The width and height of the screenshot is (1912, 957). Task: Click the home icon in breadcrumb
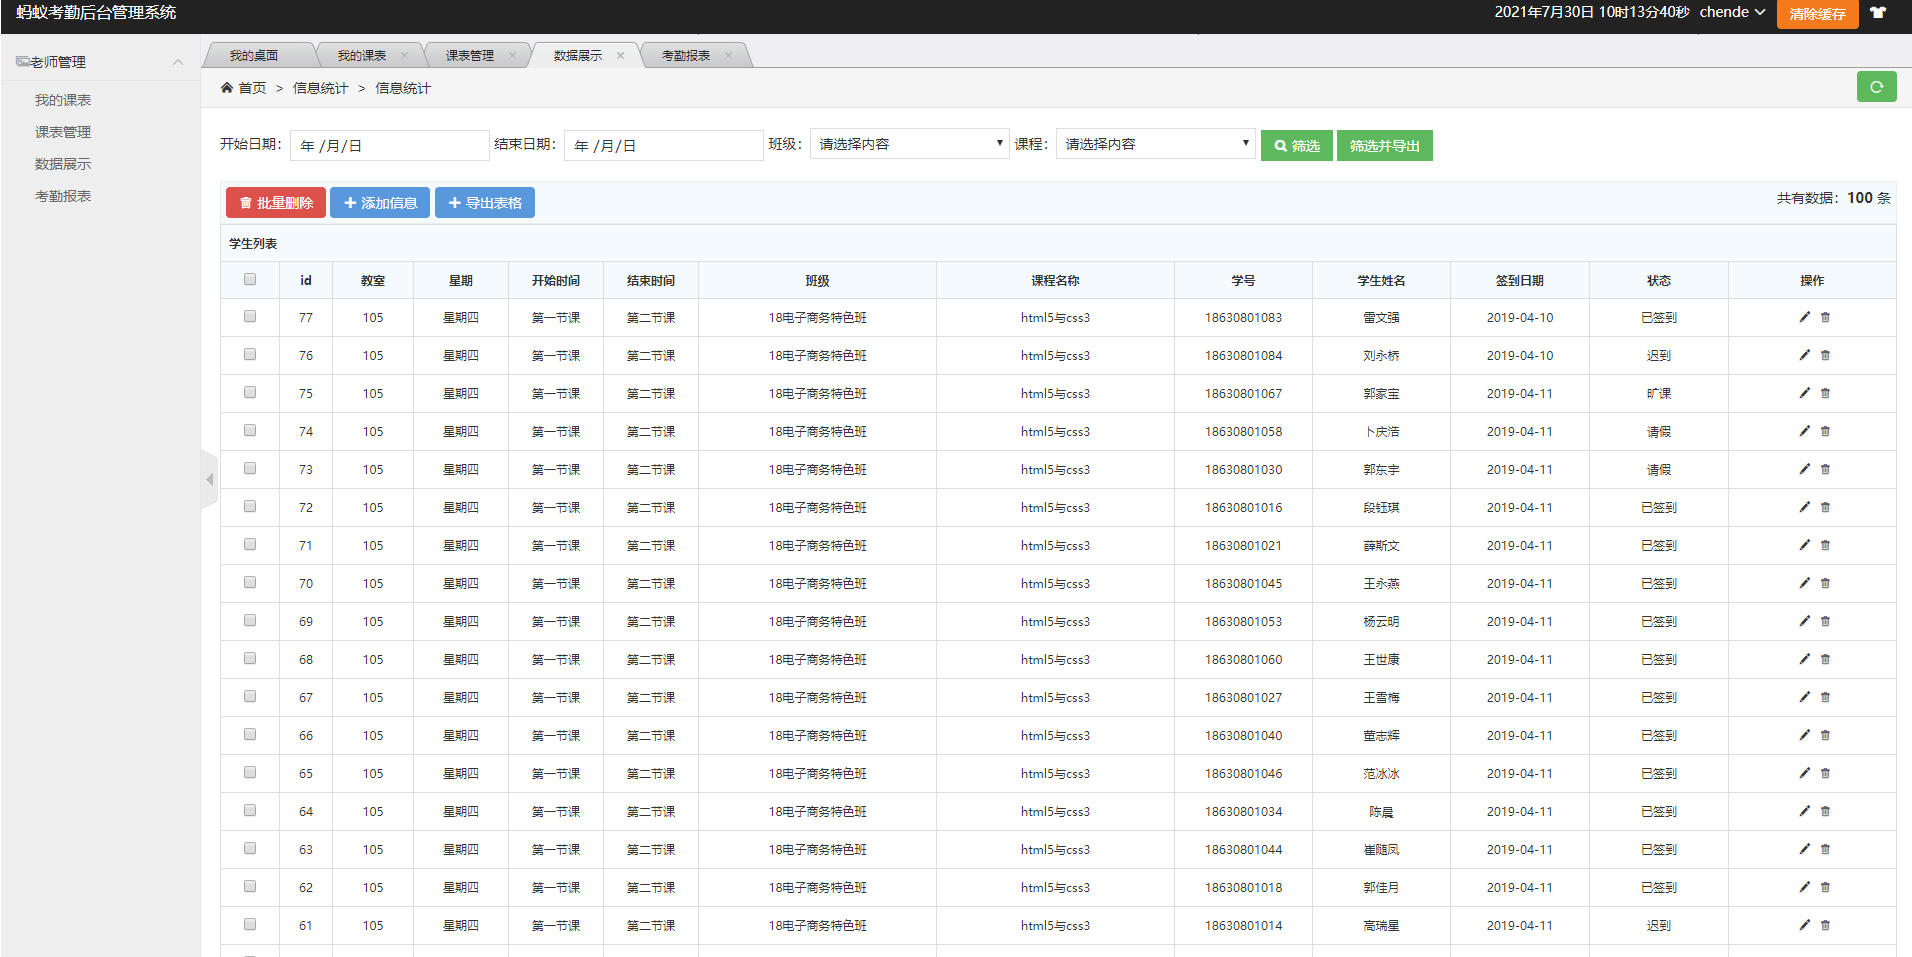coord(227,88)
